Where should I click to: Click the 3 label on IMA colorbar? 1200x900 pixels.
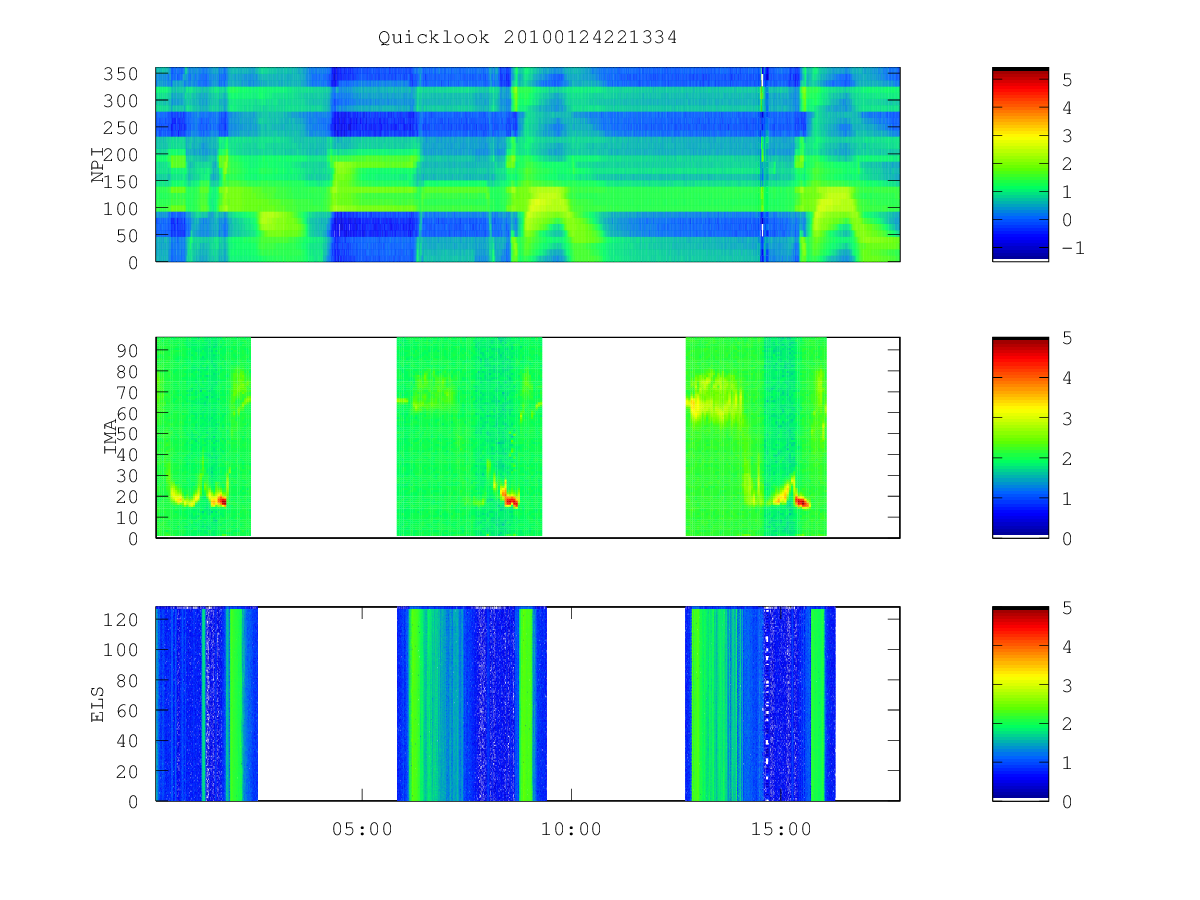tap(1066, 418)
